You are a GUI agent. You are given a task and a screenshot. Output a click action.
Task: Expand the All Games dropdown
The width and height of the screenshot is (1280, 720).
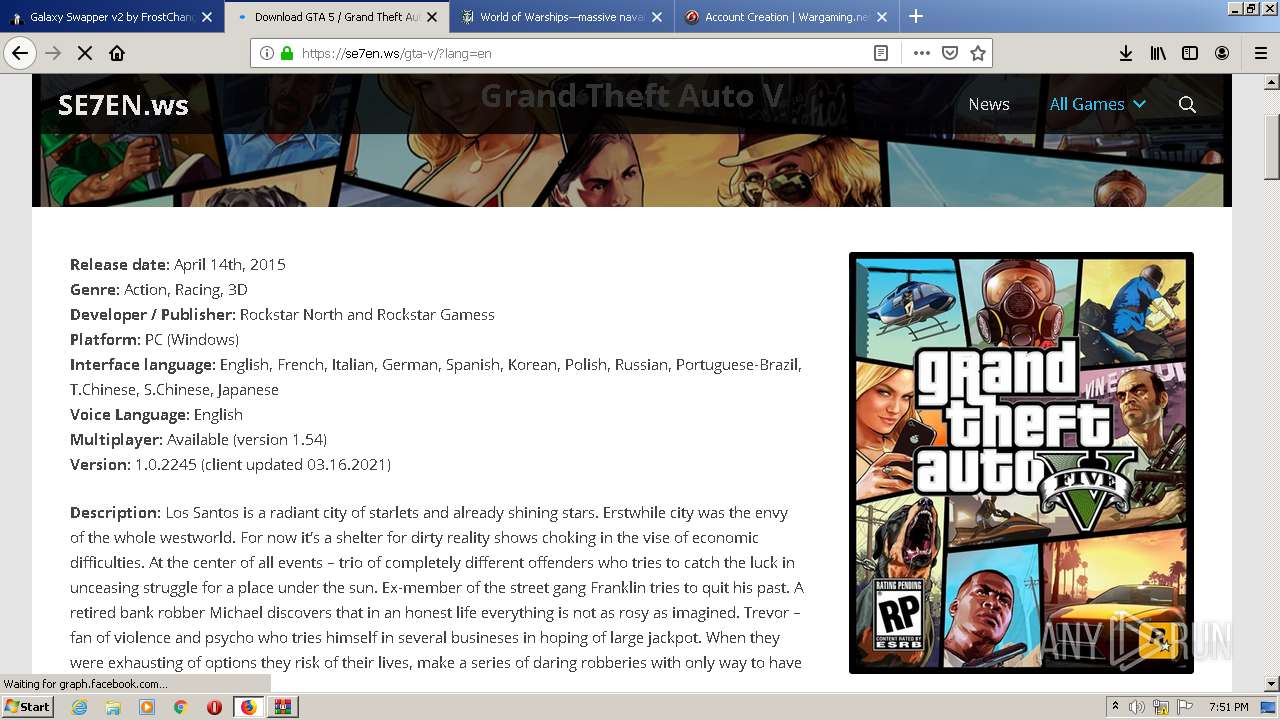click(1097, 104)
